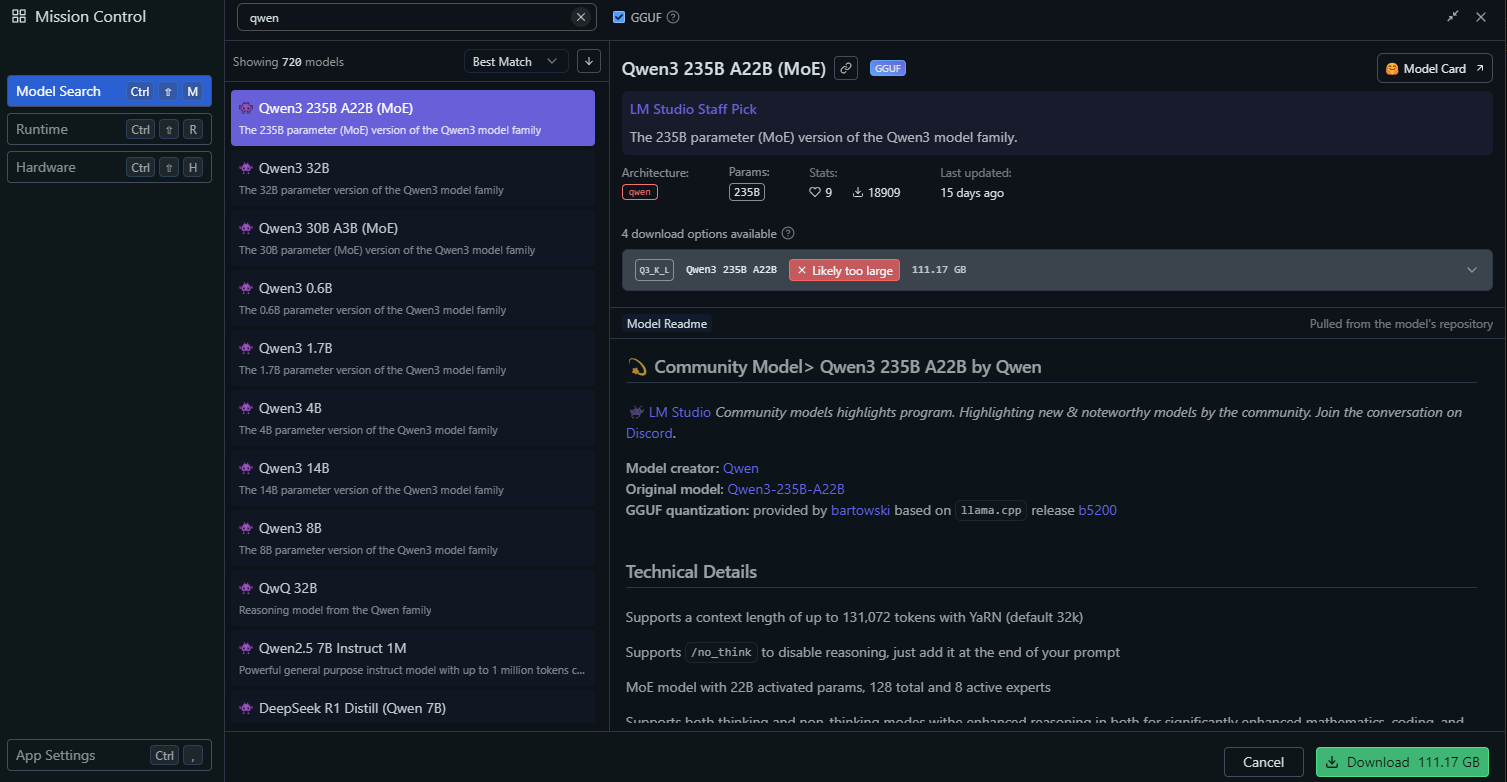1507x782 pixels.
Task: Click the DeepSeek R1 Distill model icon
Action: (246, 708)
